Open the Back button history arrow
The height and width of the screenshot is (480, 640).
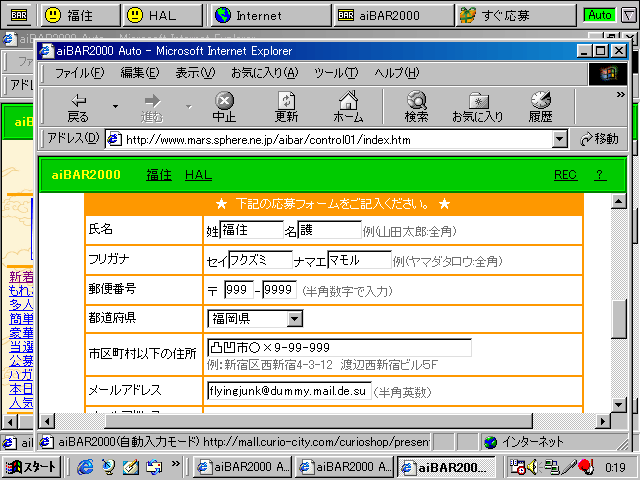116,107
